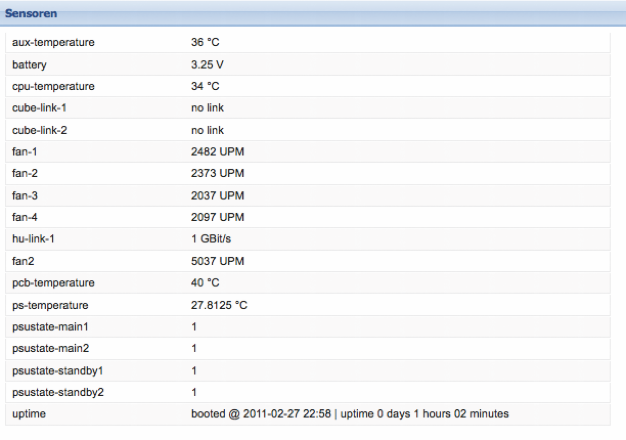The width and height of the screenshot is (626, 440).
Task: Click the cpu-temperature row label
Action: coord(53,87)
